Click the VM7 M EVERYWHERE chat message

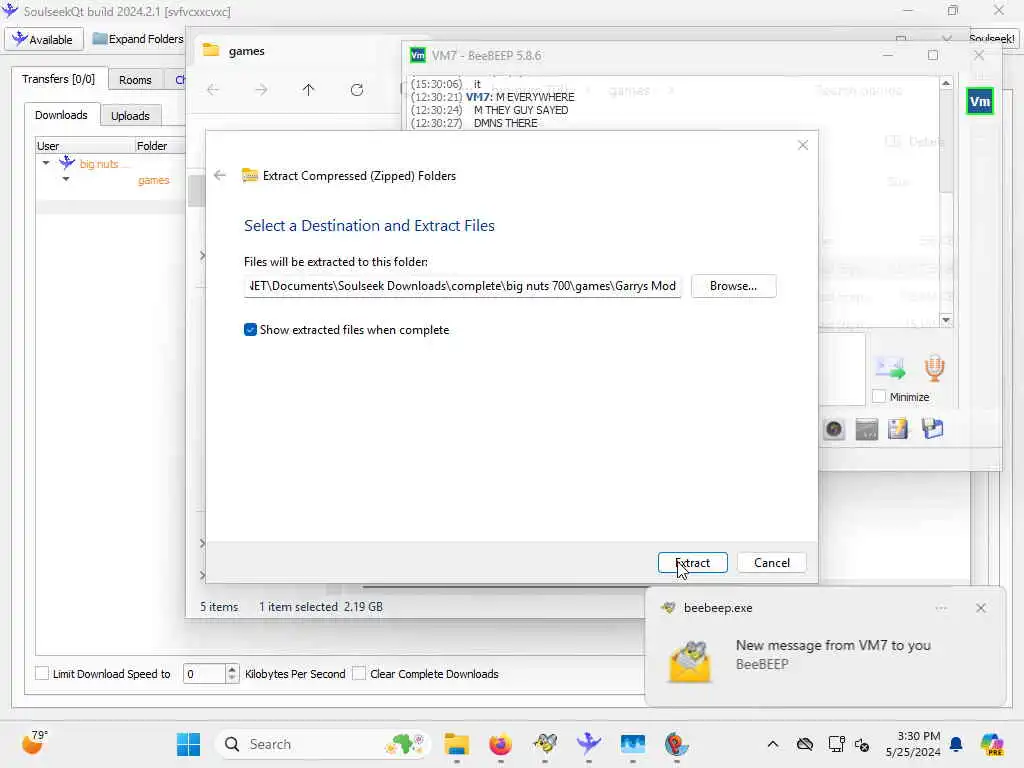(493, 97)
